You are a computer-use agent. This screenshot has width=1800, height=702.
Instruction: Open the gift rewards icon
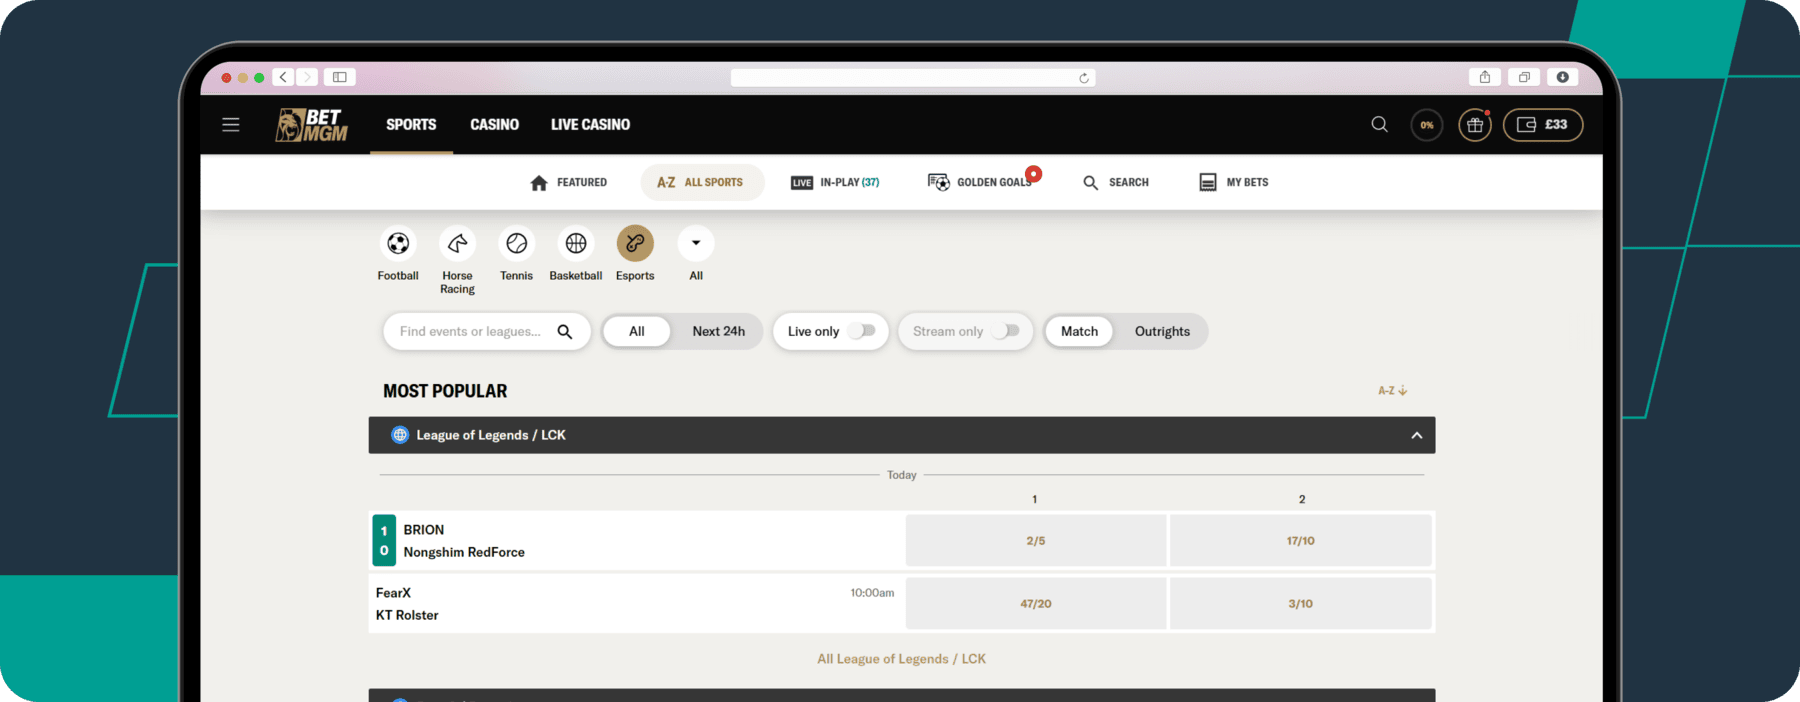click(x=1475, y=125)
